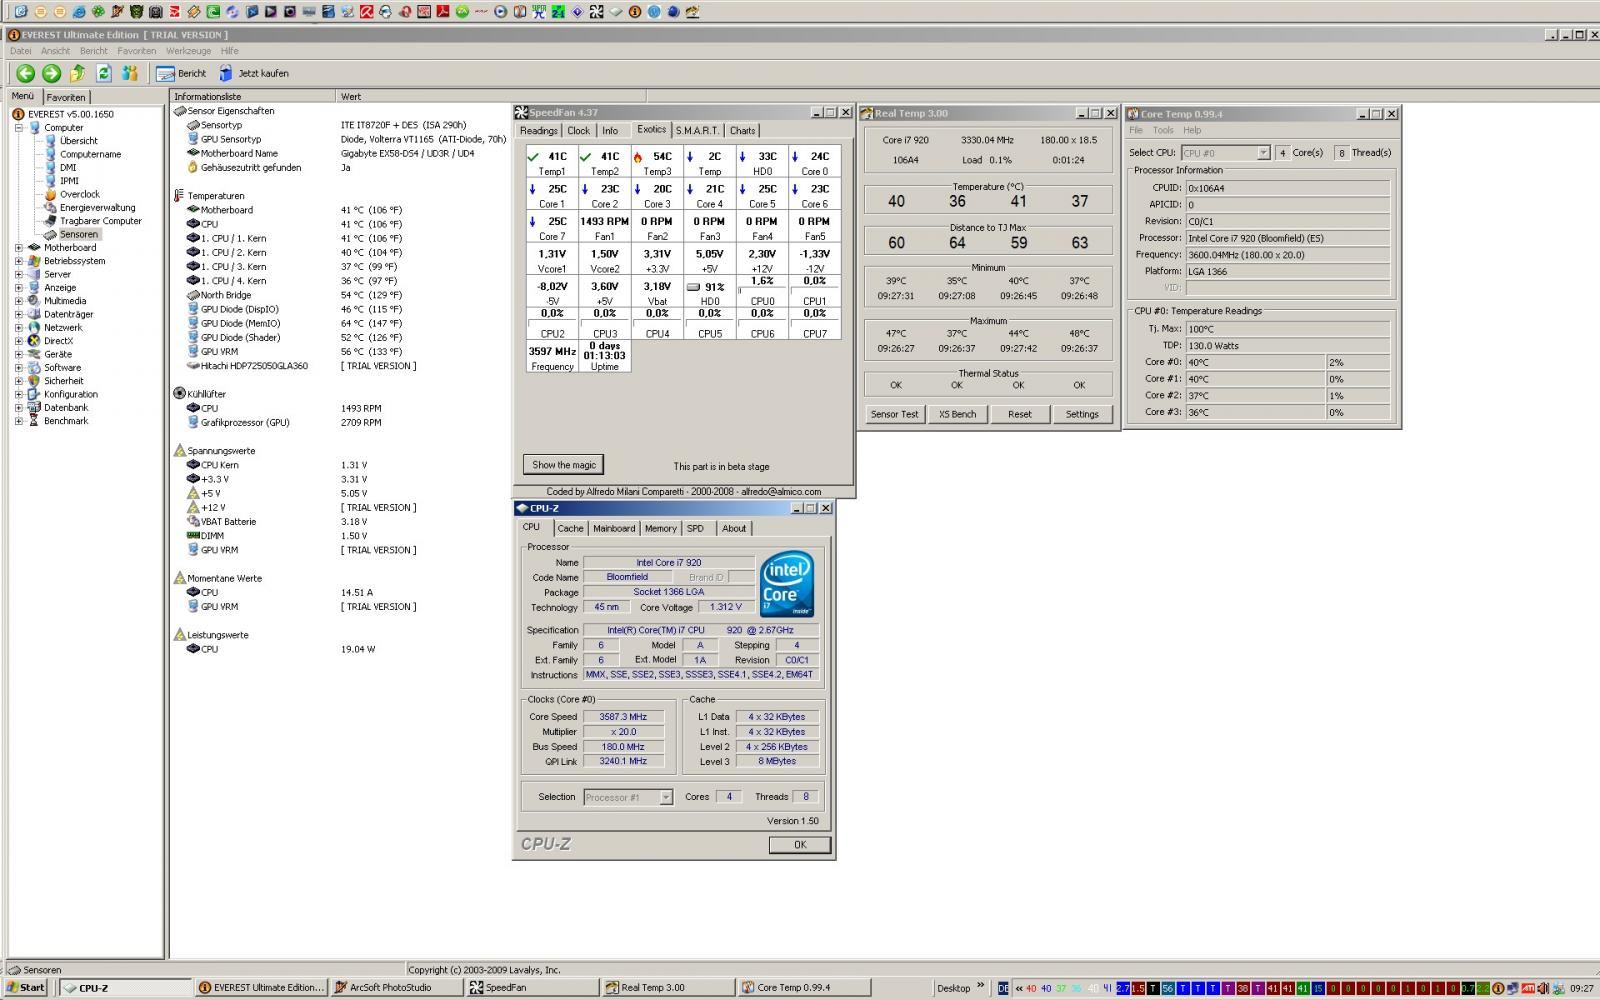The width and height of the screenshot is (1600, 1000).
Task: Click OK in the CPU-Z window
Action: click(x=800, y=845)
